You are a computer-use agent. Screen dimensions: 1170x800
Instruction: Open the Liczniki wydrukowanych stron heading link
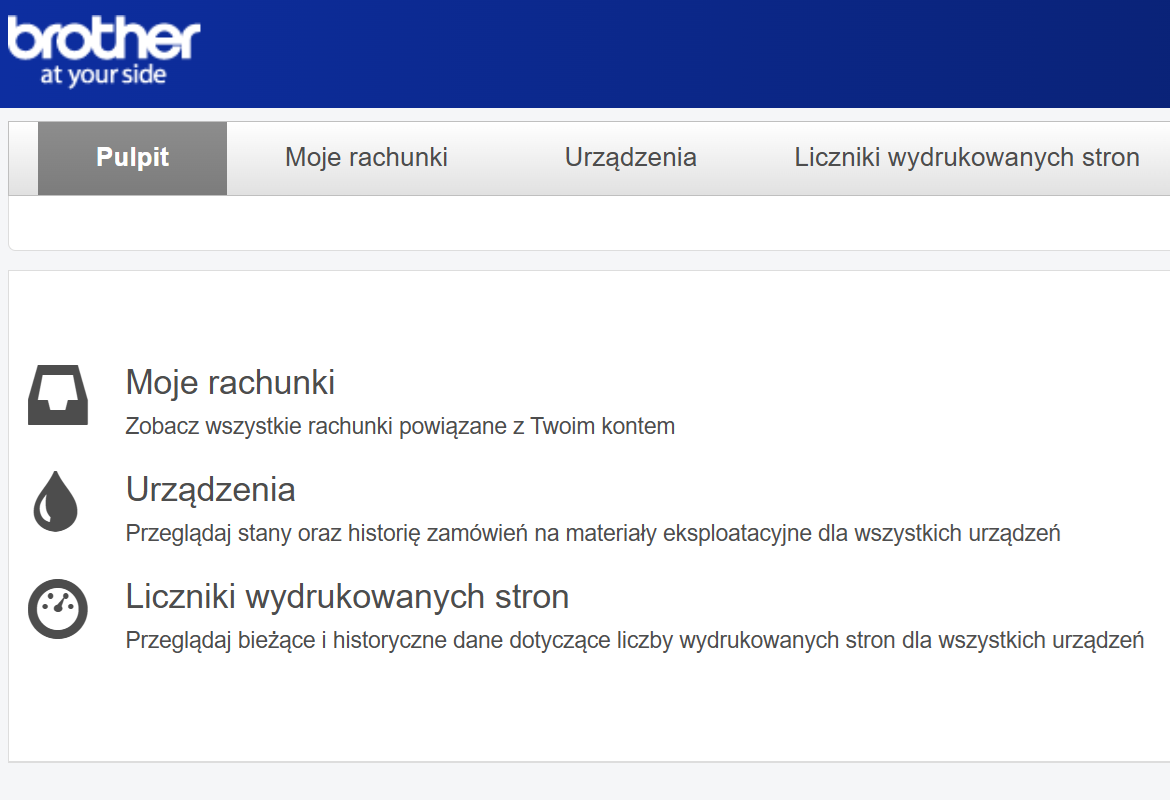click(347, 597)
